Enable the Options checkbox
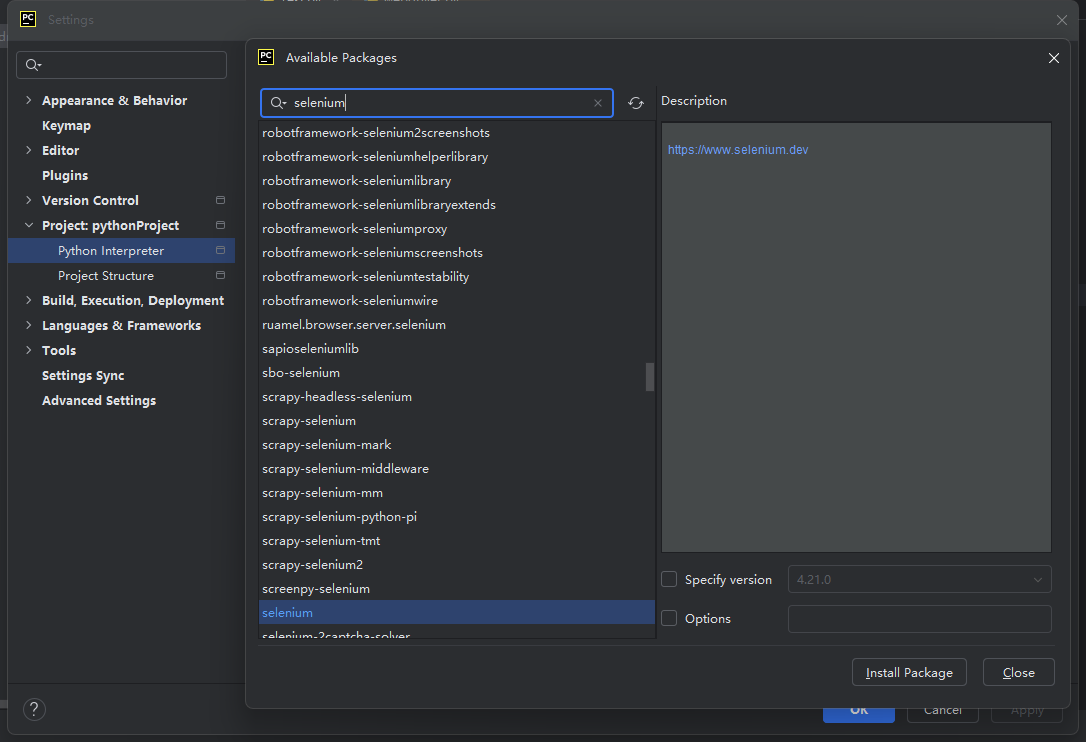This screenshot has height=742, width=1086. coord(668,618)
